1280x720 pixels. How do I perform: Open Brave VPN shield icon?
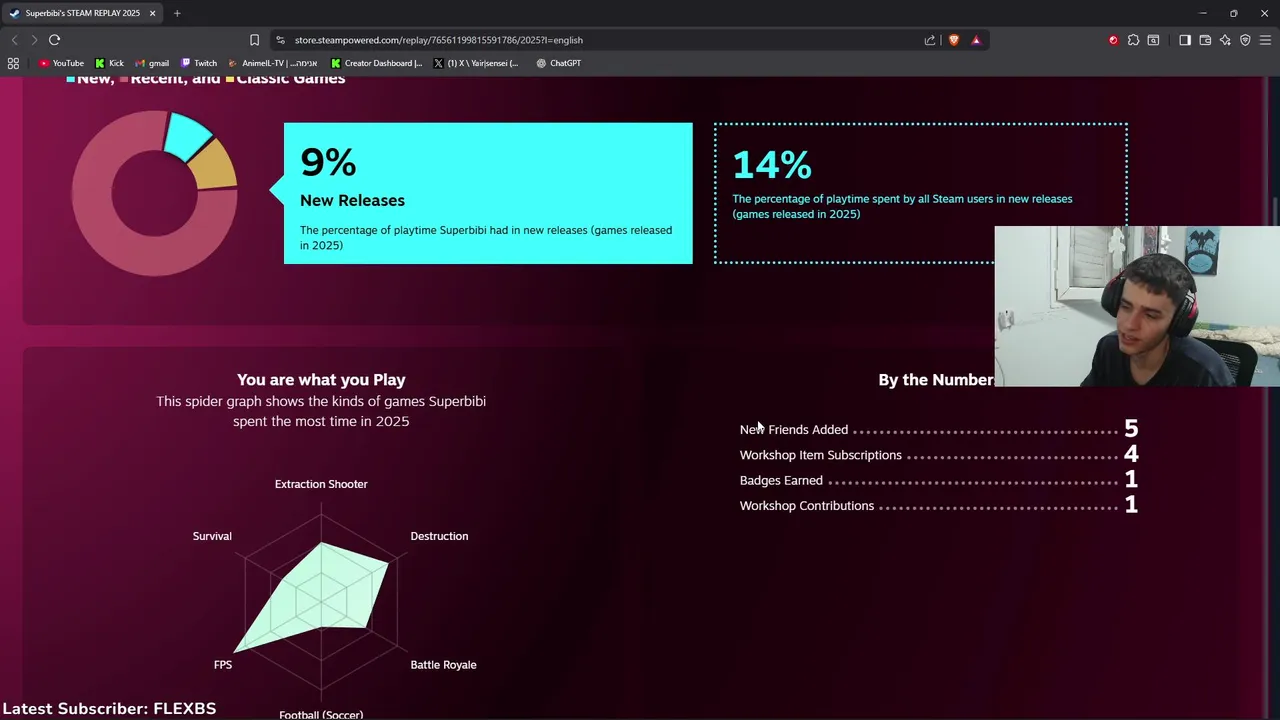tap(1245, 40)
